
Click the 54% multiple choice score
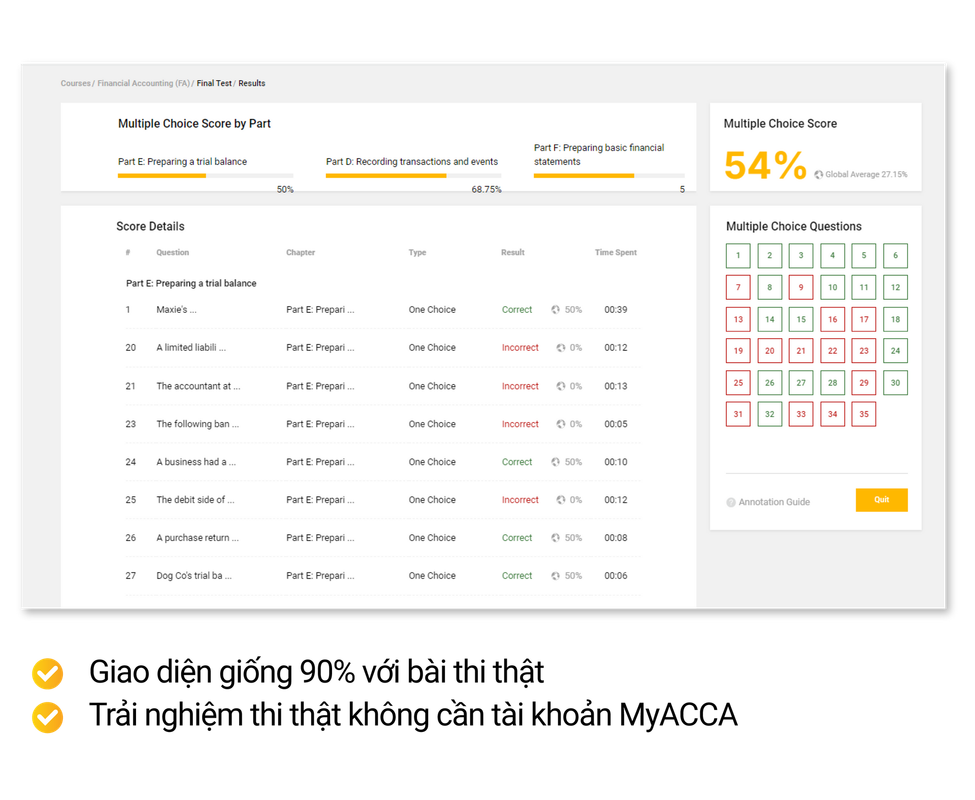point(765,166)
